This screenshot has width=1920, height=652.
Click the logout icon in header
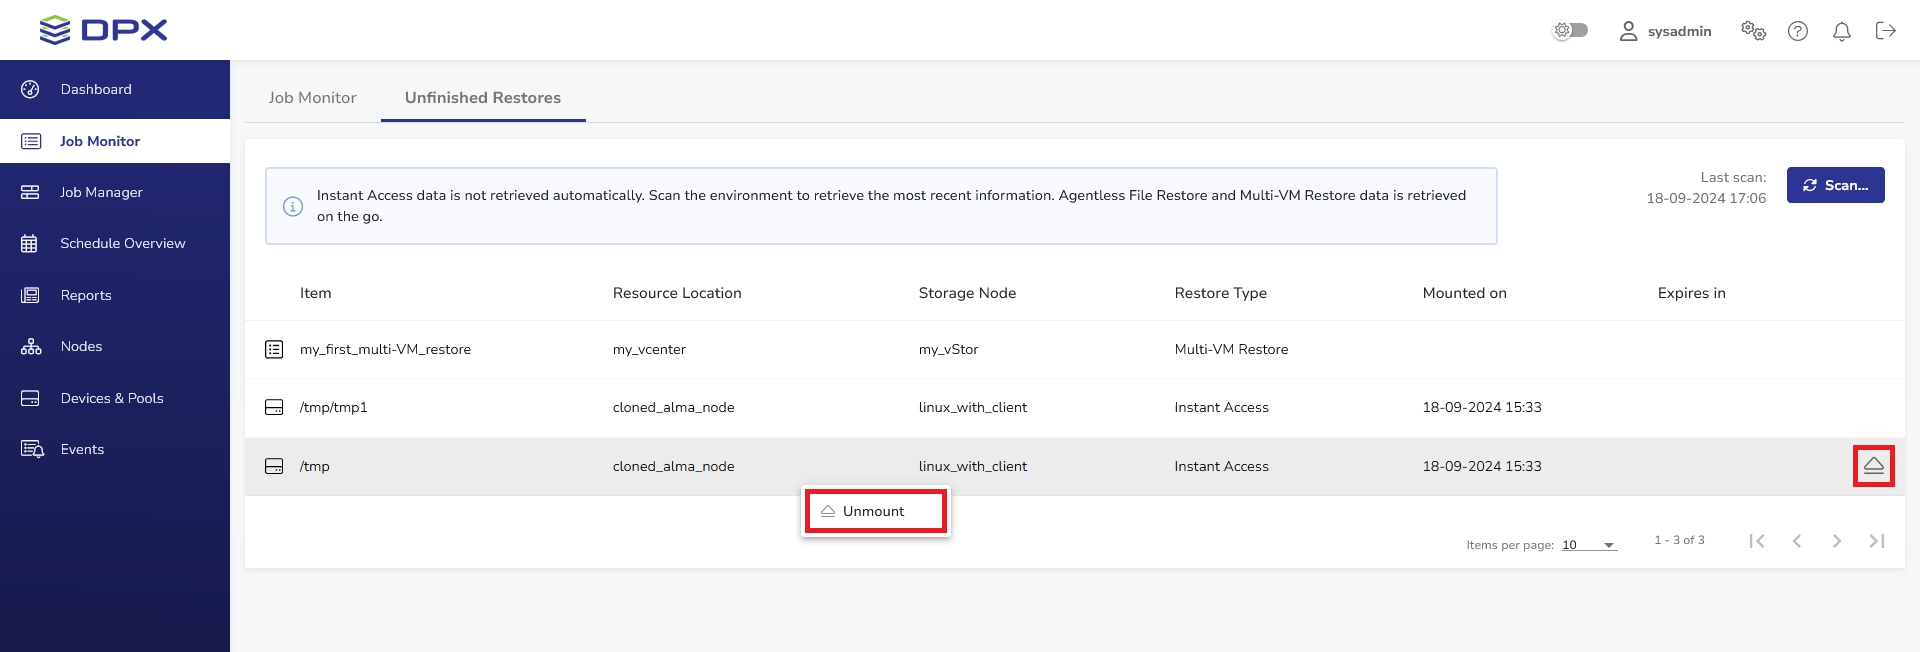tap(1885, 31)
